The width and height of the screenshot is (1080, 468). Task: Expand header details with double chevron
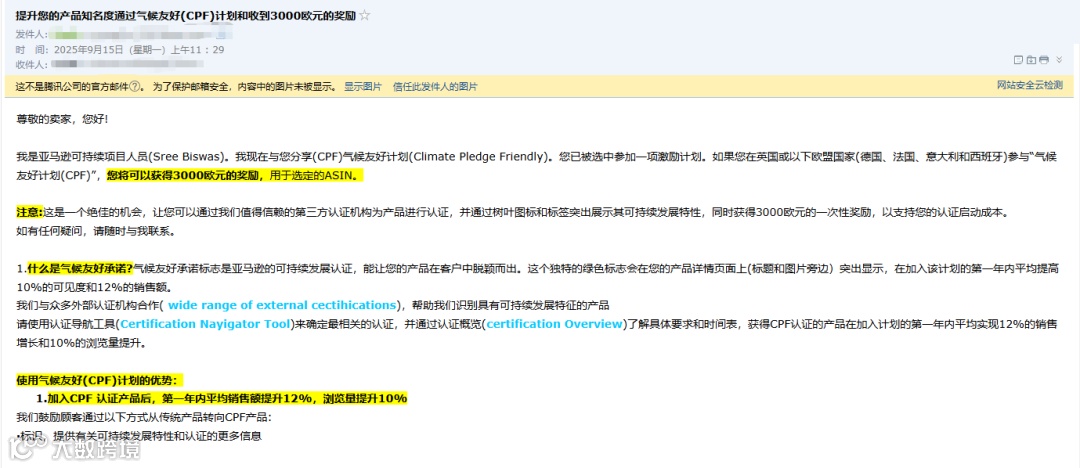pos(1057,60)
